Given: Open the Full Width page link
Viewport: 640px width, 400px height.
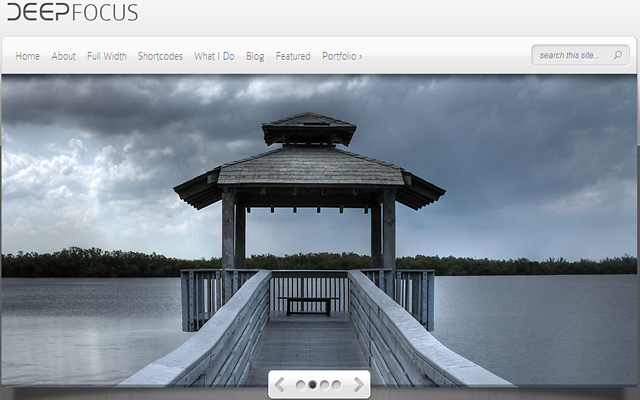Looking at the screenshot, I should [x=107, y=56].
